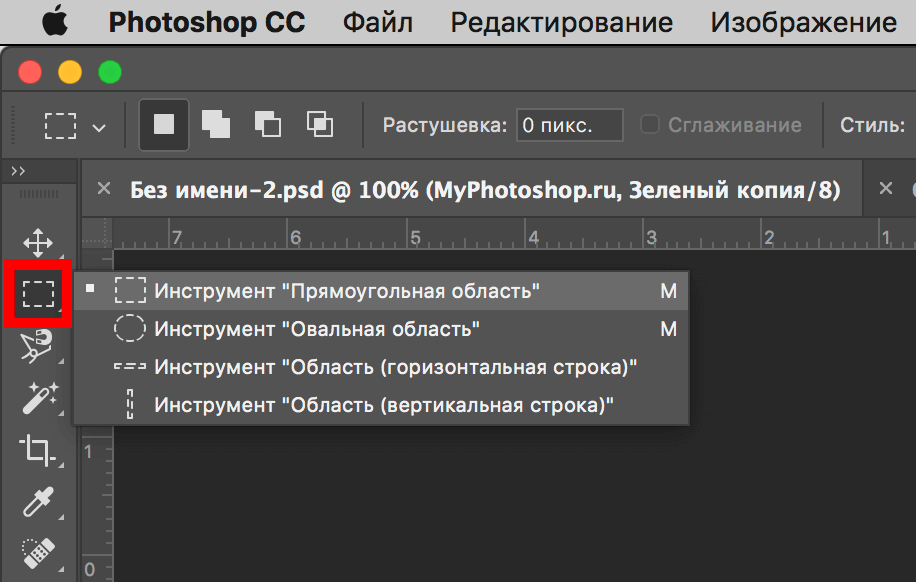Screen dimensions: 916x582
Task: Enable the Сглаживание checkbox
Action: pyautogui.click(x=649, y=124)
